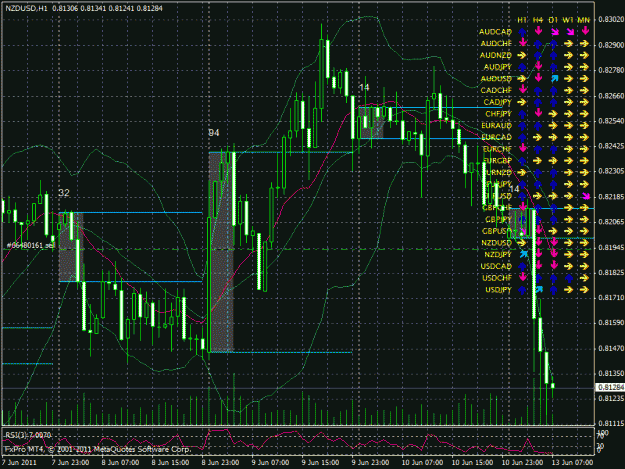This screenshot has height=469, width=625.
Task: Click the AUDCAD D1 diagonal down arrow
Action: [x=554, y=31]
